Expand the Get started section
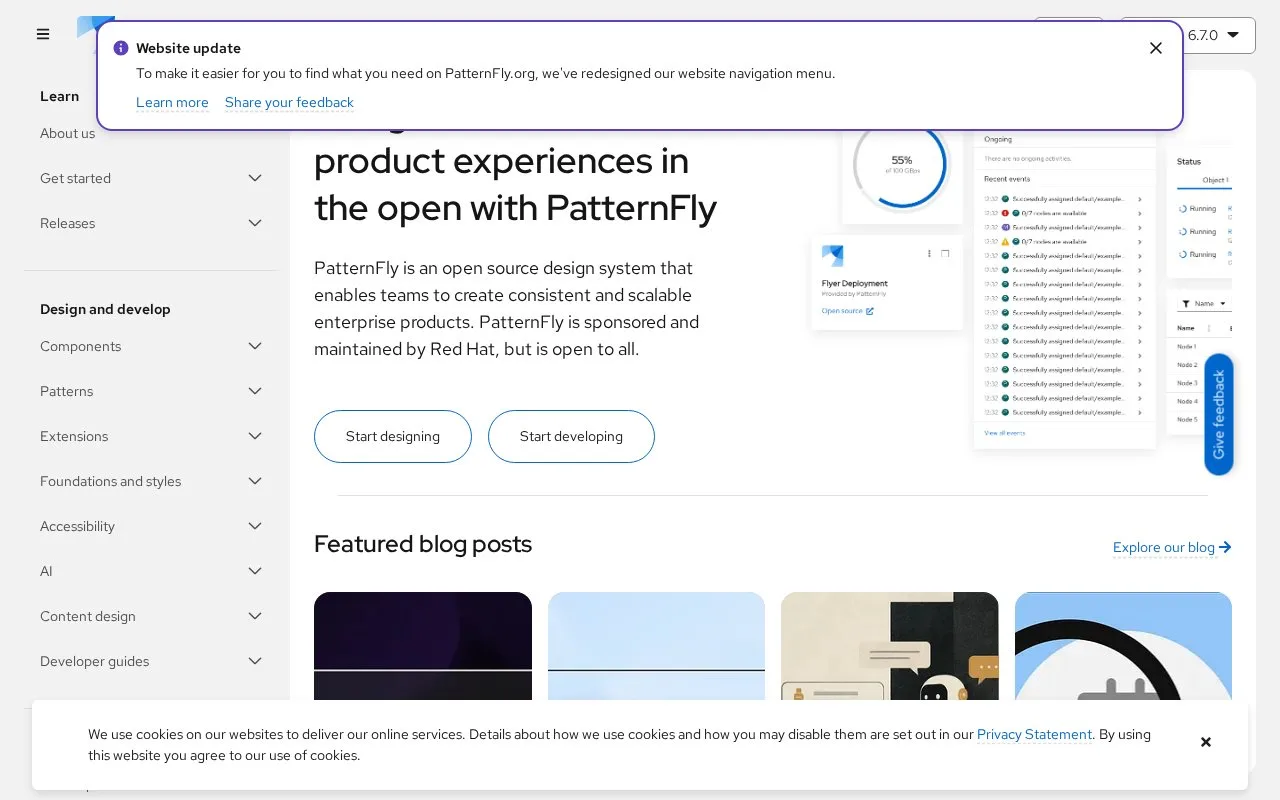 (x=151, y=178)
